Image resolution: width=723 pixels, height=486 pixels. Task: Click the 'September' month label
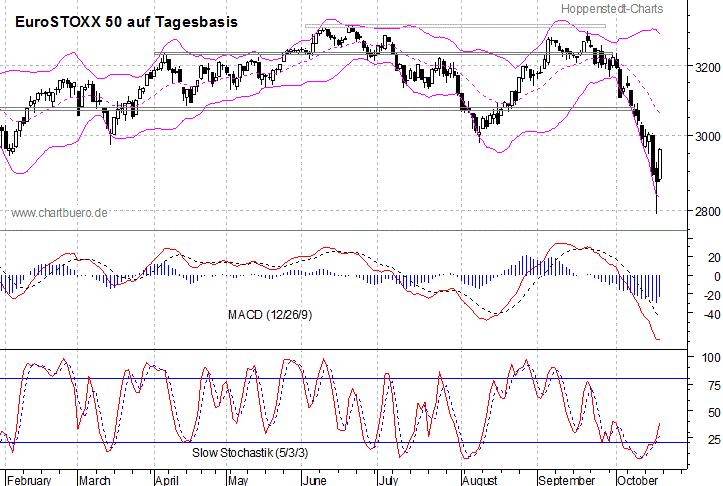[x=566, y=480]
